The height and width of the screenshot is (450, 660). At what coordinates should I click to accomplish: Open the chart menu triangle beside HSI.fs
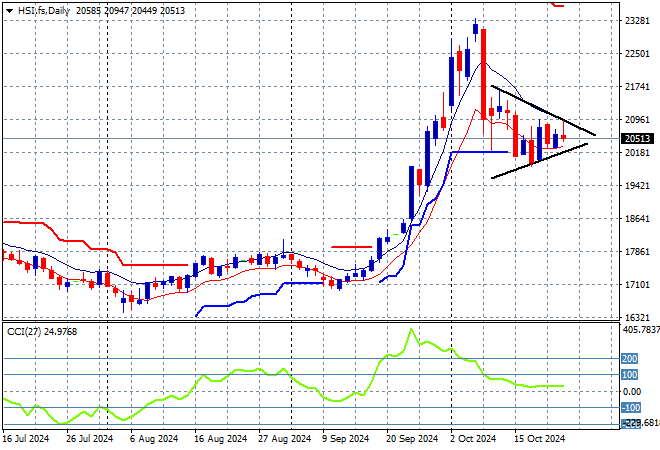pos(9,11)
